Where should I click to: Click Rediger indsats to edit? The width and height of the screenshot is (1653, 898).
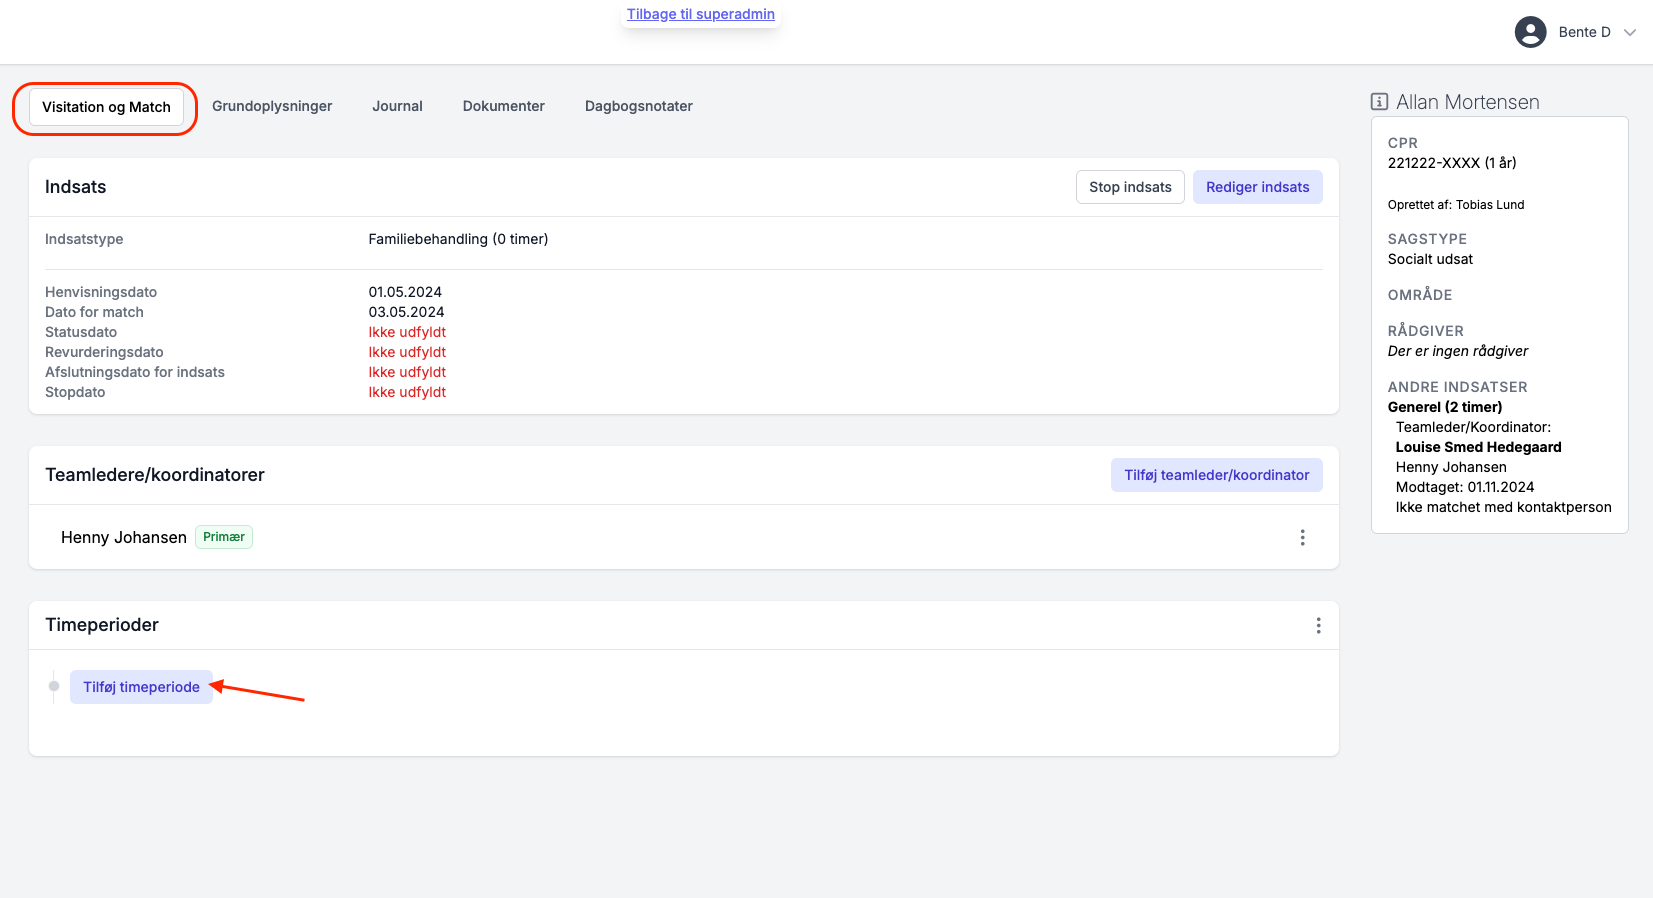1257,187
